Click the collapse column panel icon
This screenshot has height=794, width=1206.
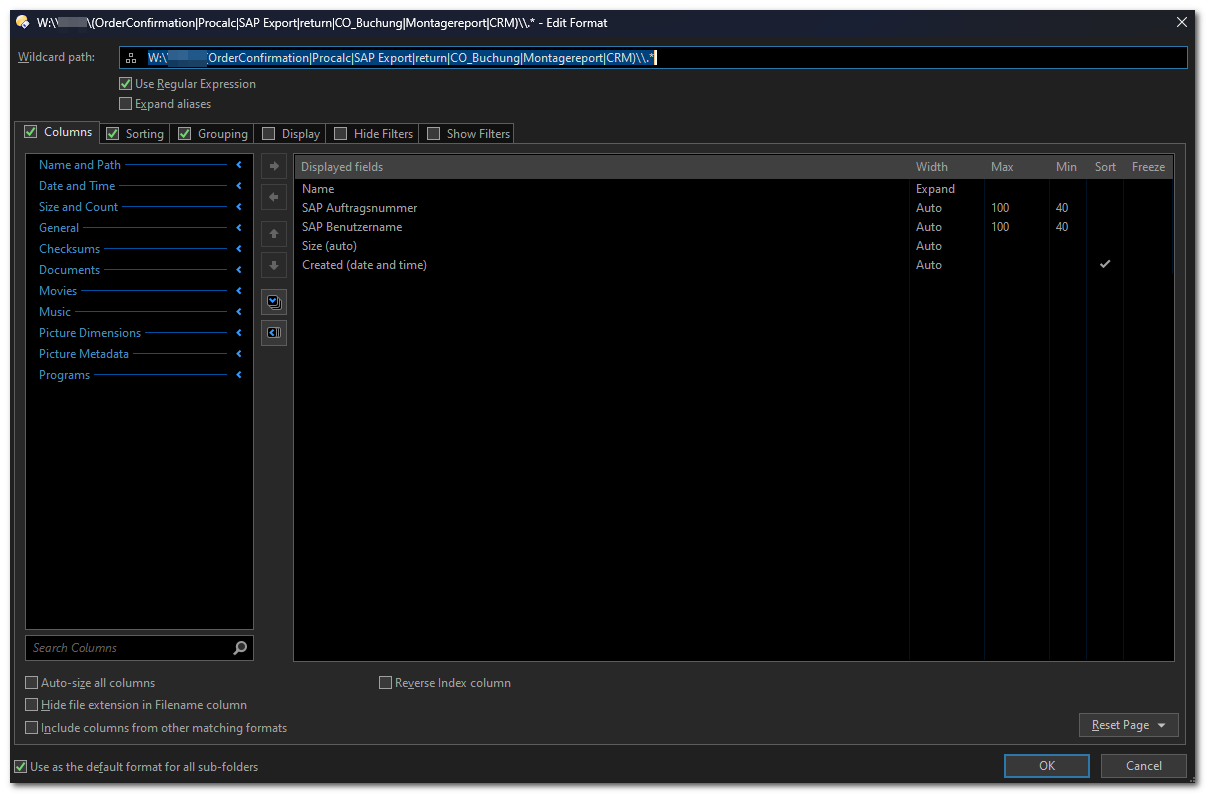274,333
